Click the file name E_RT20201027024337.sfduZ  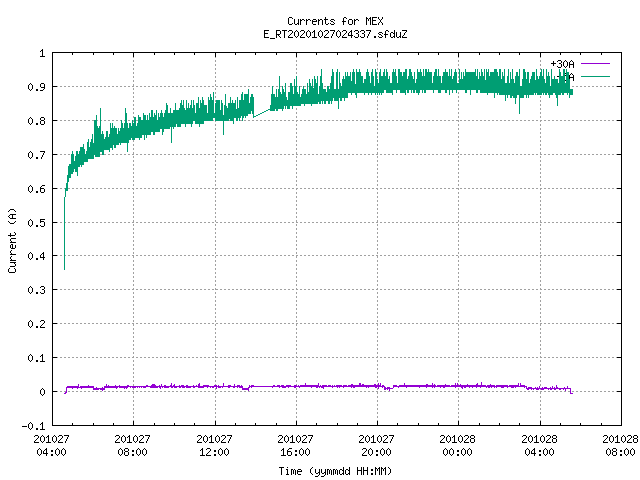pyautogui.click(x=335, y=34)
